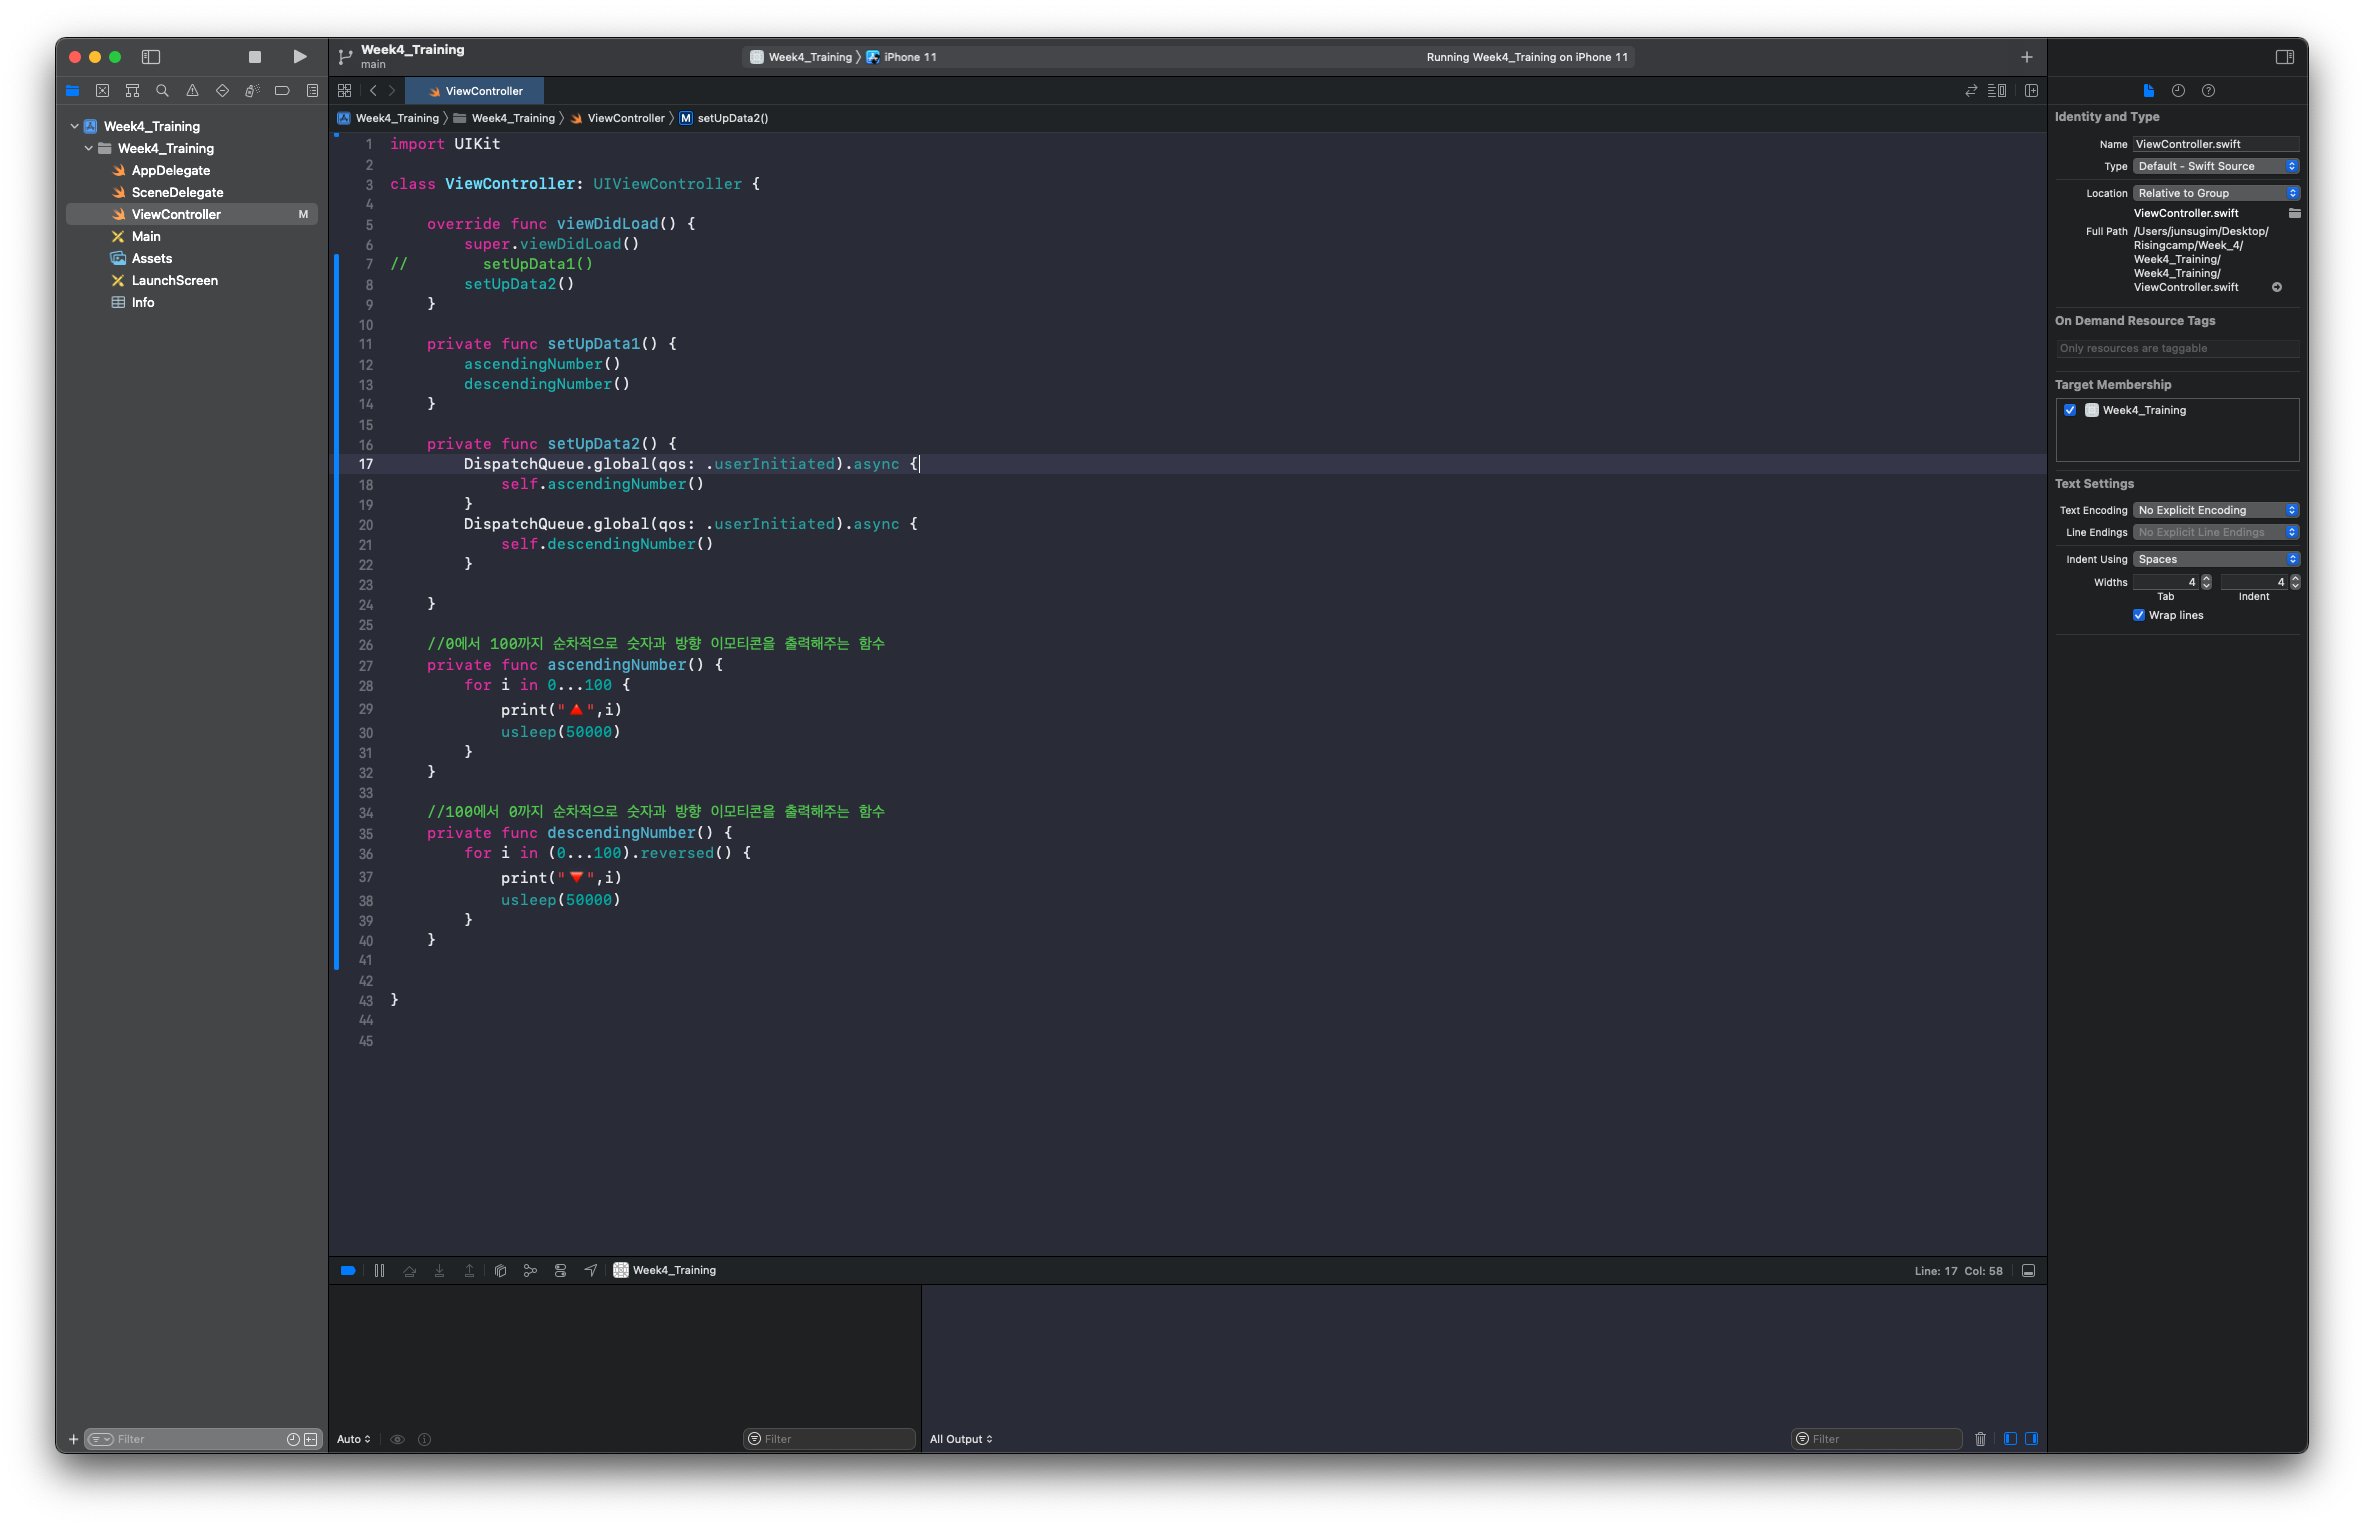Select AppDelegate in project navigator
Image resolution: width=2364 pixels, height=1527 pixels.
click(171, 170)
